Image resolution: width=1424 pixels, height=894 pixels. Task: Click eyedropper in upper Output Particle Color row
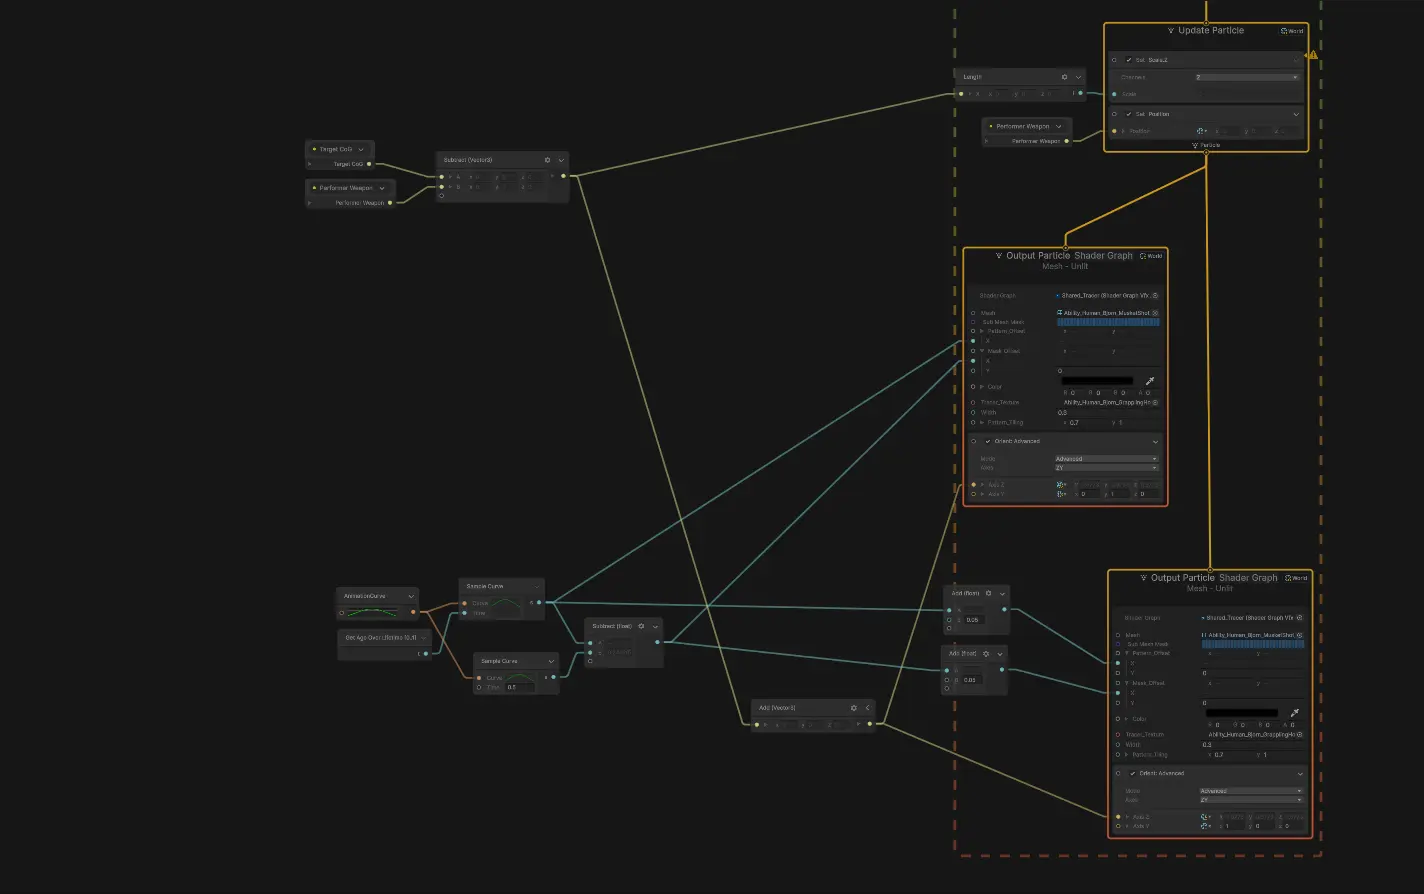pos(1150,381)
